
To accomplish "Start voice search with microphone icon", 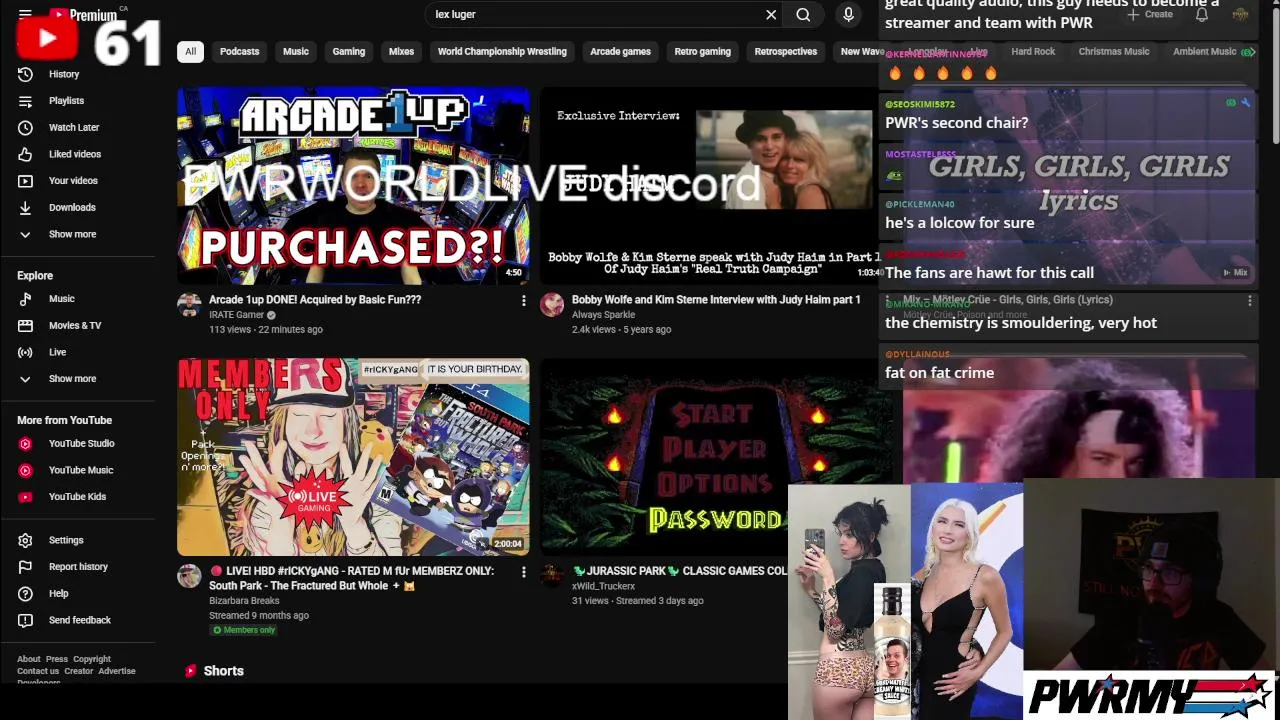I will point(848,15).
